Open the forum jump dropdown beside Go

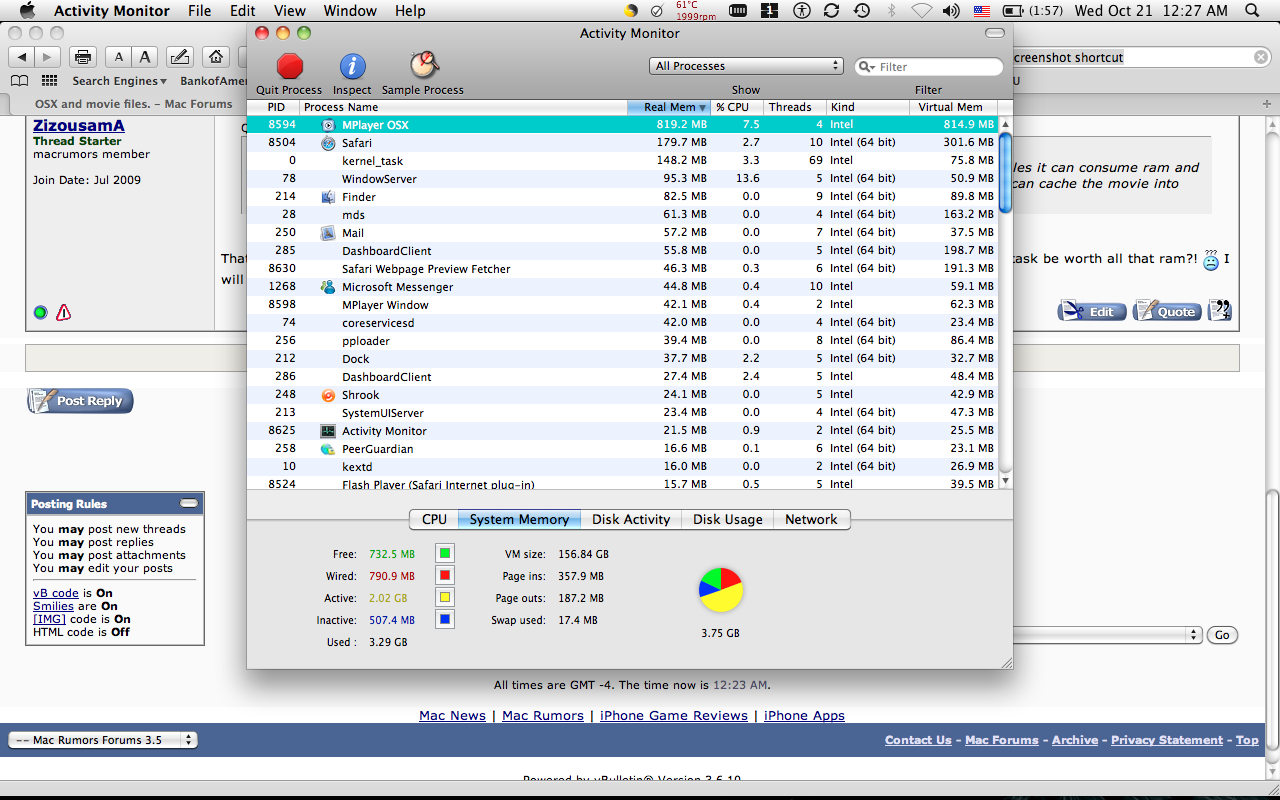(1108, 635)
